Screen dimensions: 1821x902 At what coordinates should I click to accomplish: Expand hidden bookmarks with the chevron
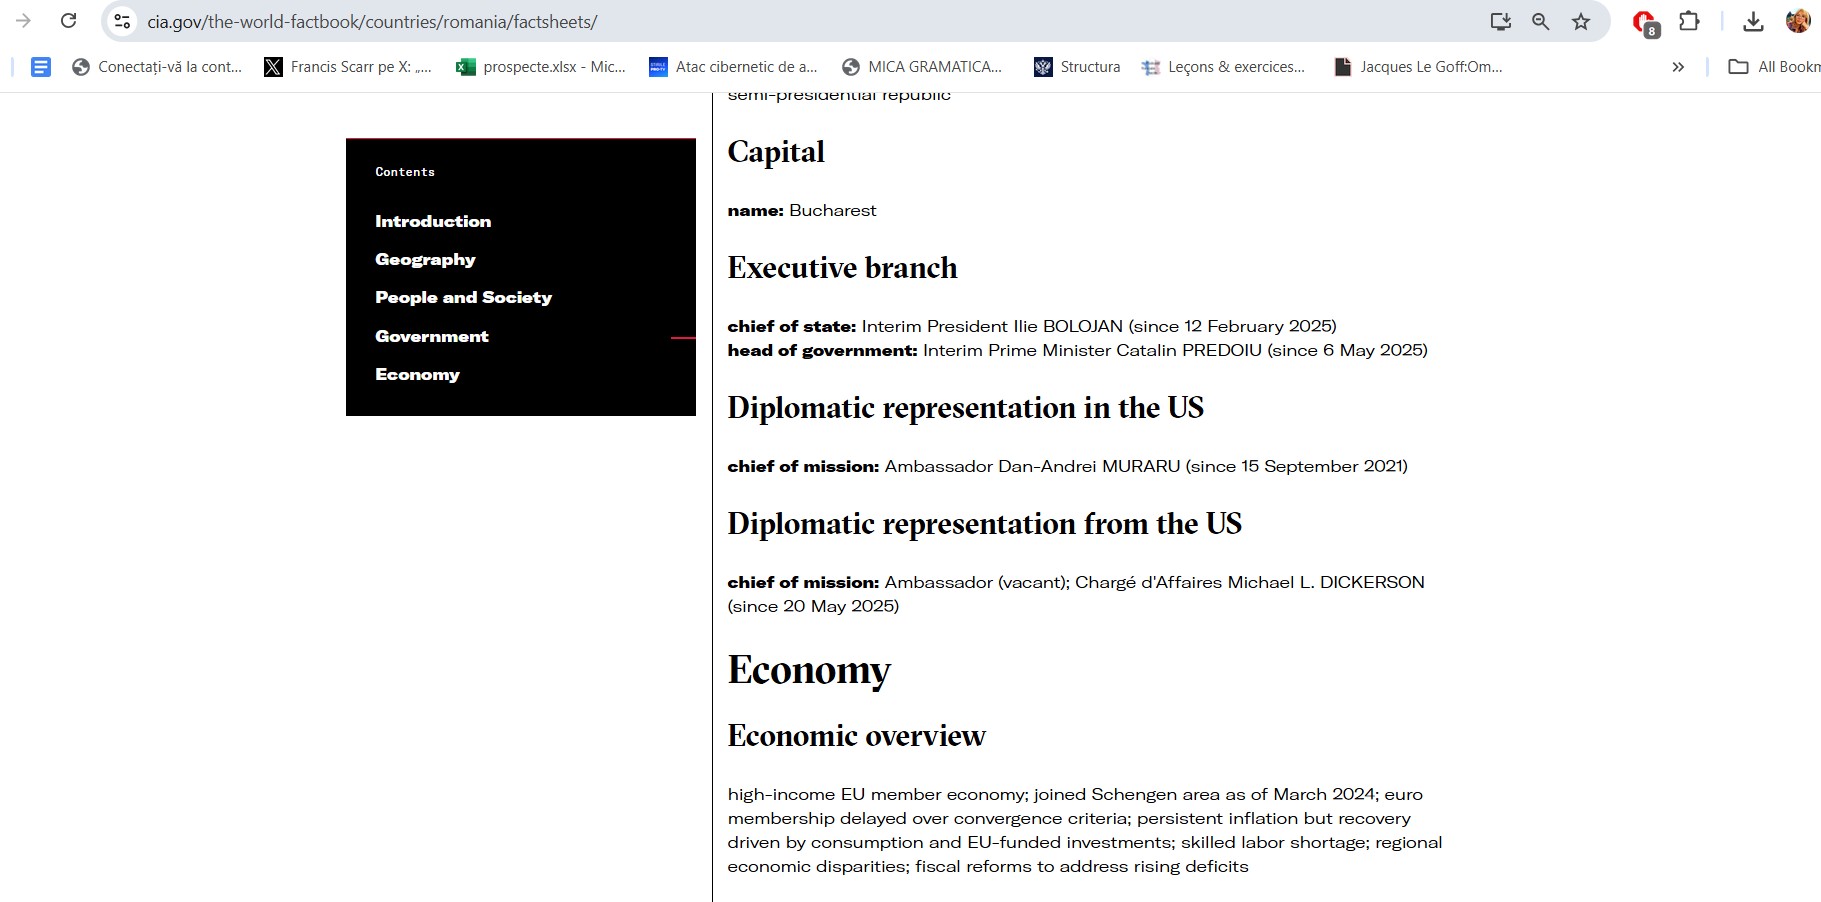[1678, 67]
